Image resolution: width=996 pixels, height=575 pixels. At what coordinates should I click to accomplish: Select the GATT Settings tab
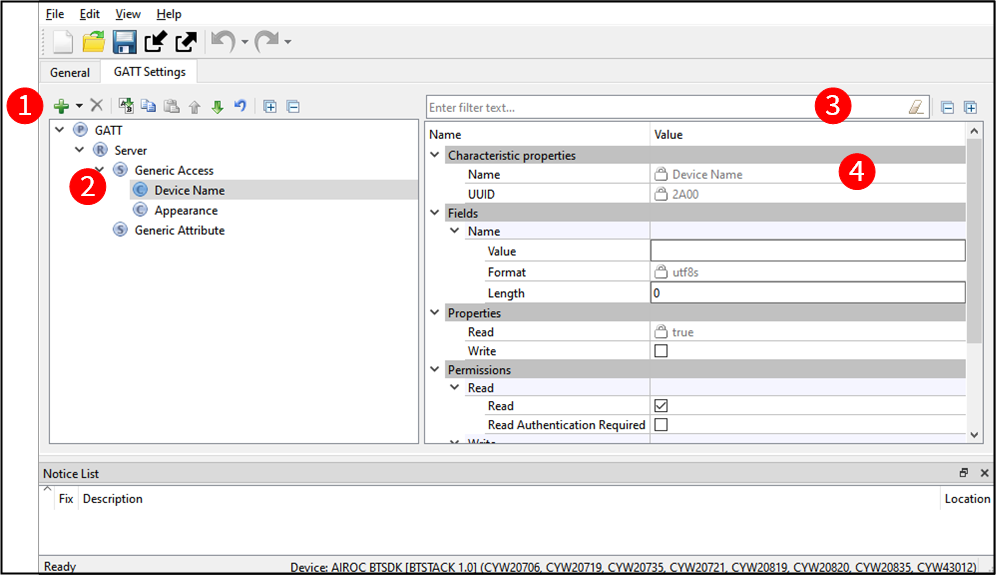coord(150,72)
